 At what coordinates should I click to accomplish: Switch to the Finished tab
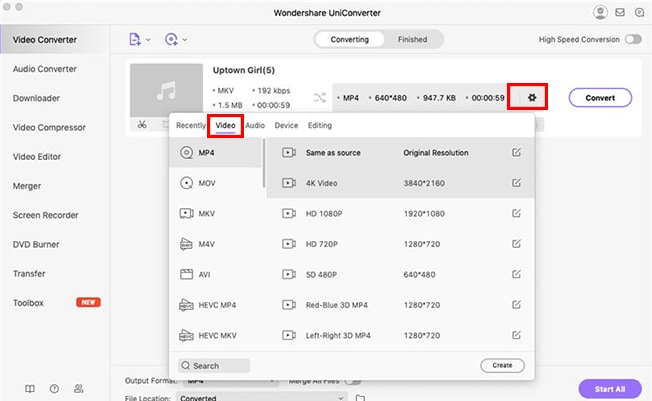click(x=412, y=40)
